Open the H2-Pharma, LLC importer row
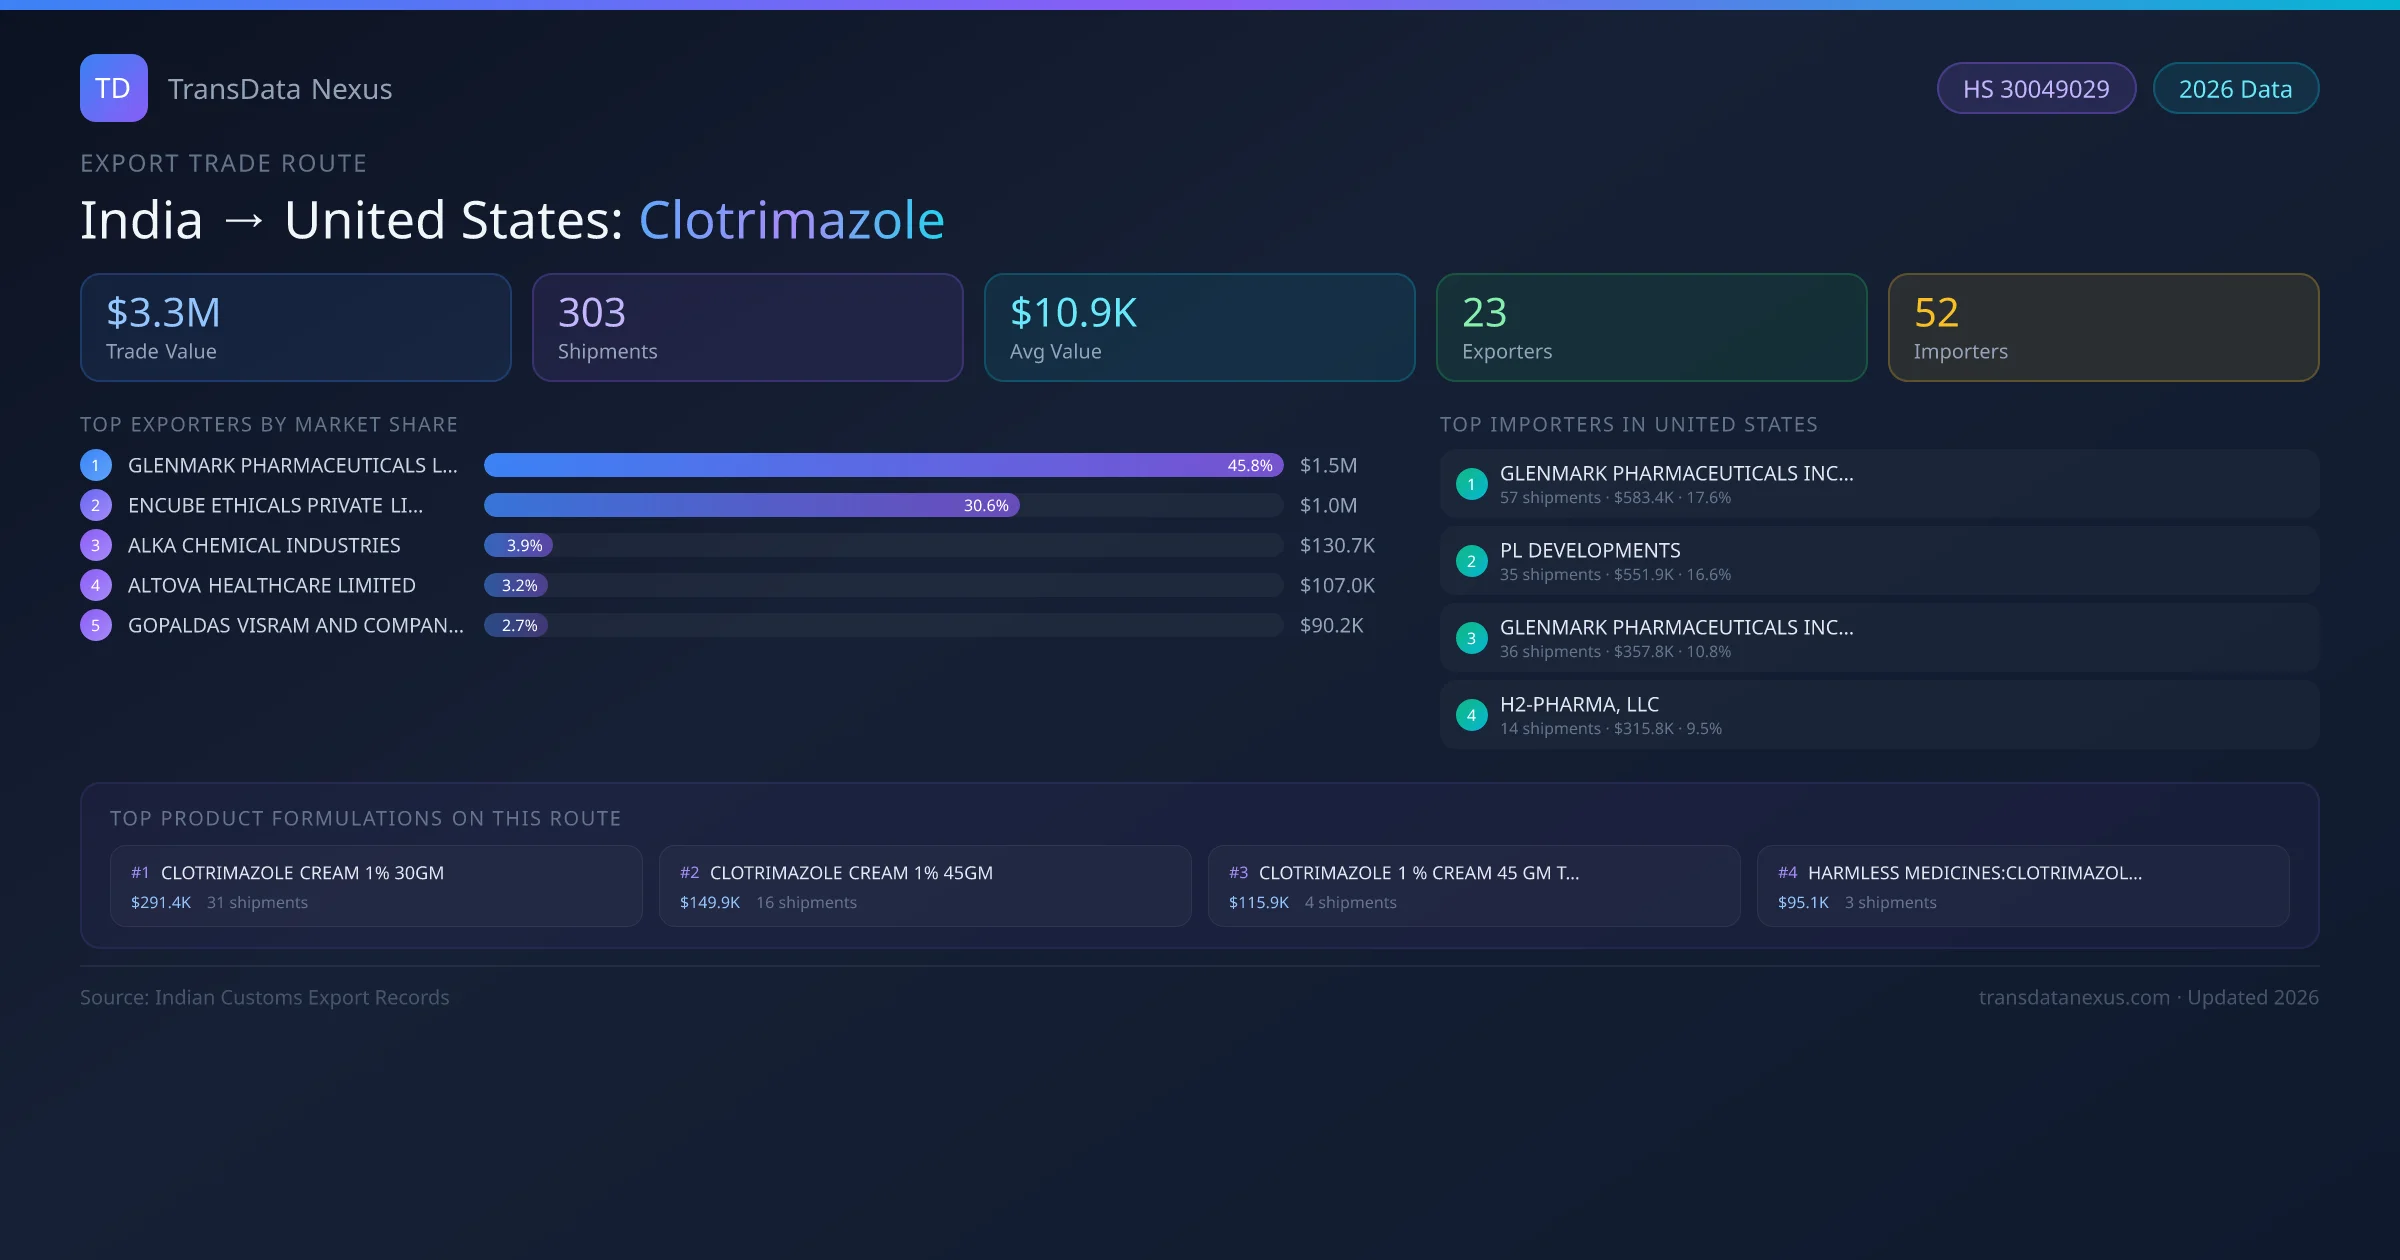The image size is (2400, 1260). point(1878,715)
